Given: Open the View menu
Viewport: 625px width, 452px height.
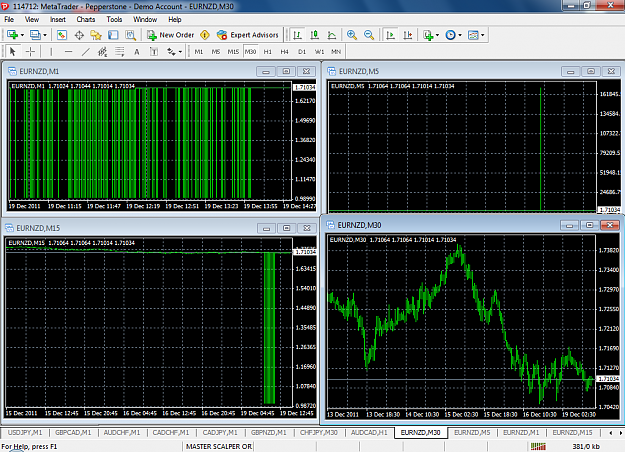Looking at the screenshot, I should [x=32, y=19].
